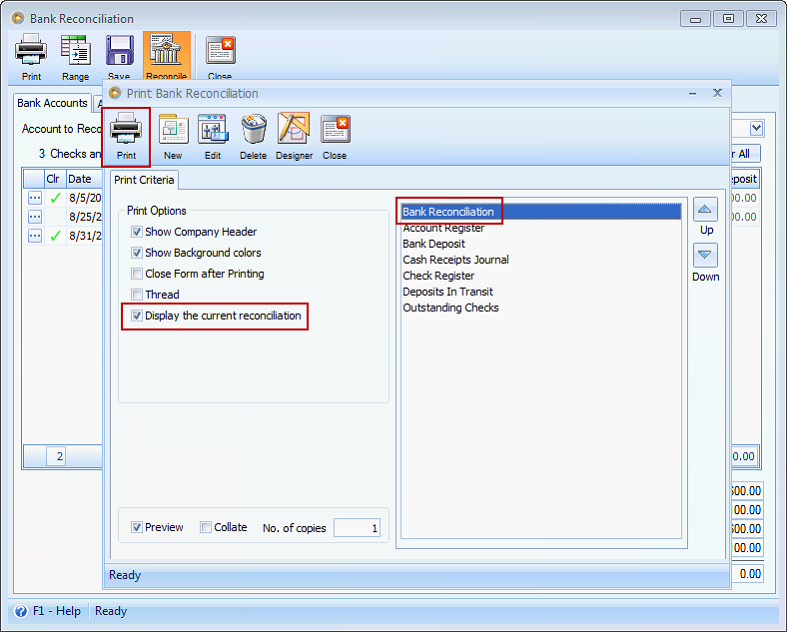Viewport: 788px width, 633px height.
Task: Click the Edit report icon
Action: [213, 135]
